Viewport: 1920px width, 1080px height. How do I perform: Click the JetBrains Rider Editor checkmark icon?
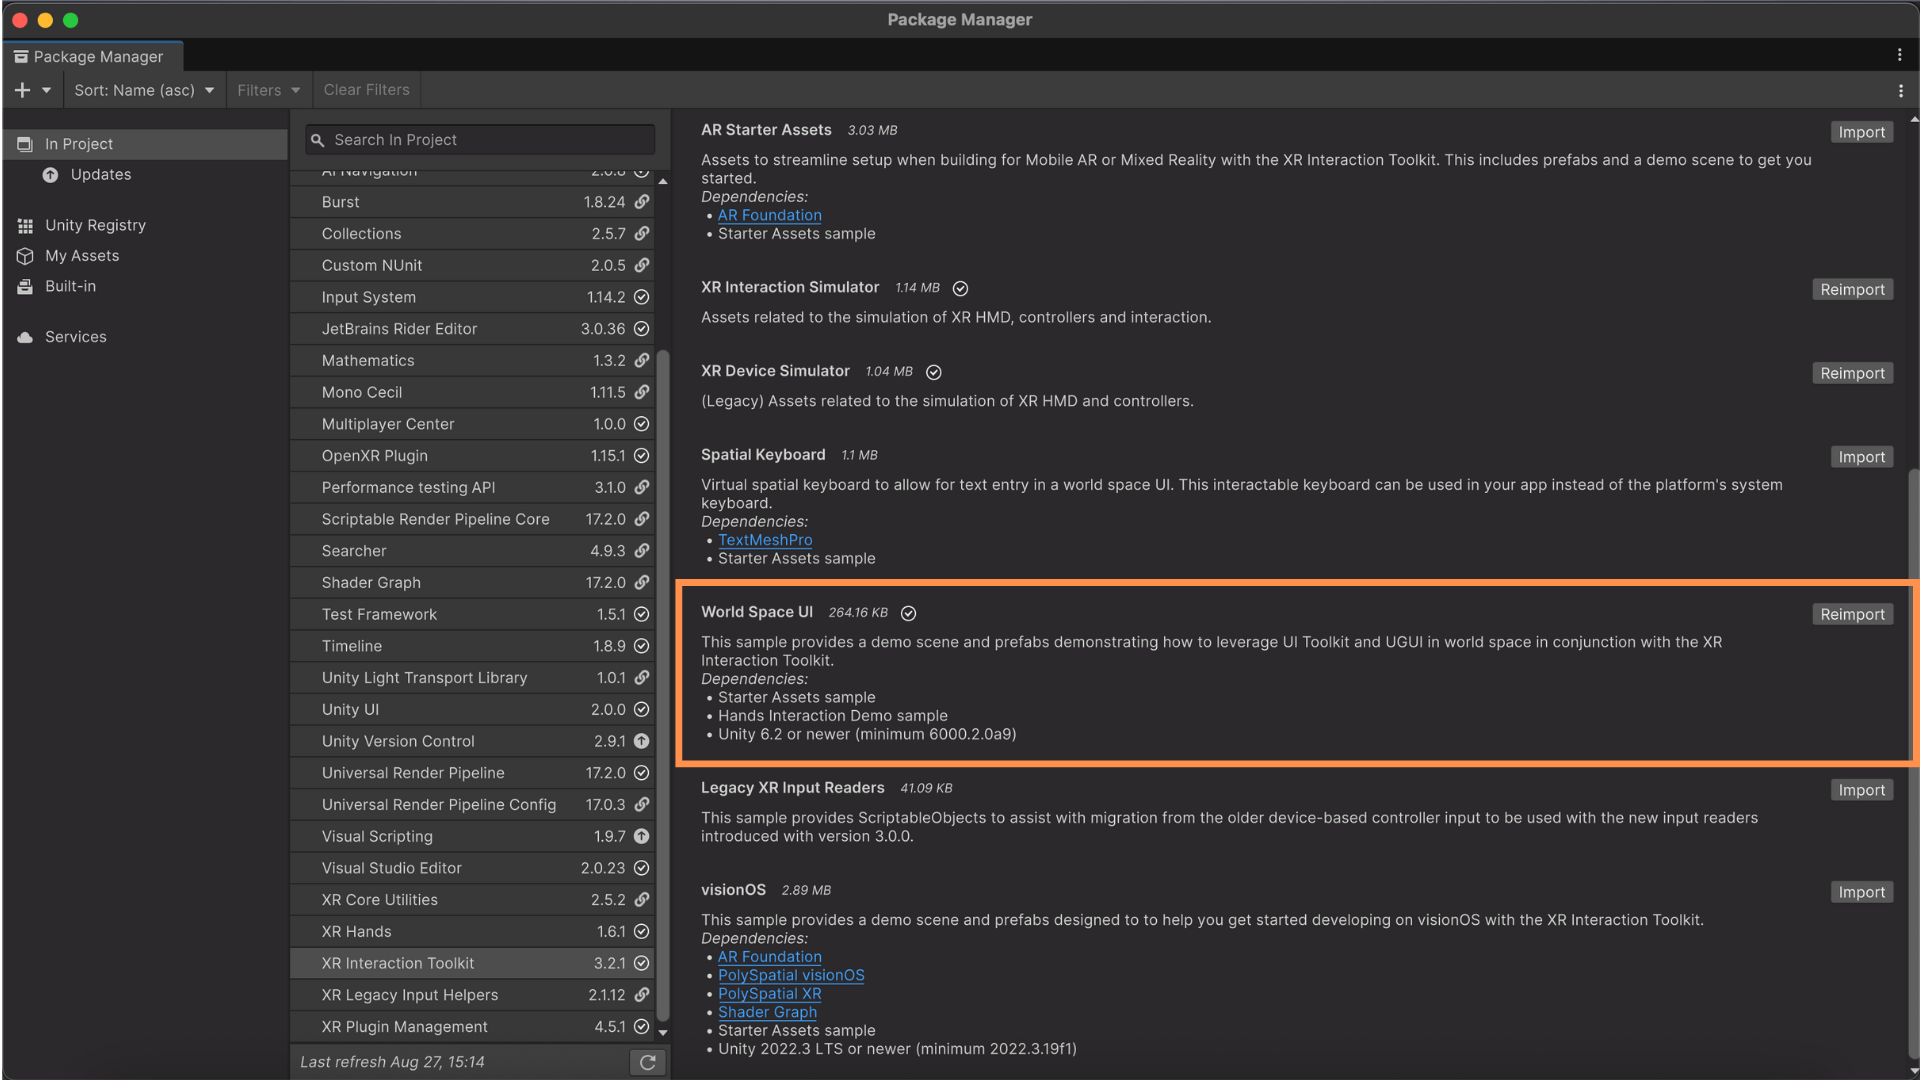[x=642, y=329]
